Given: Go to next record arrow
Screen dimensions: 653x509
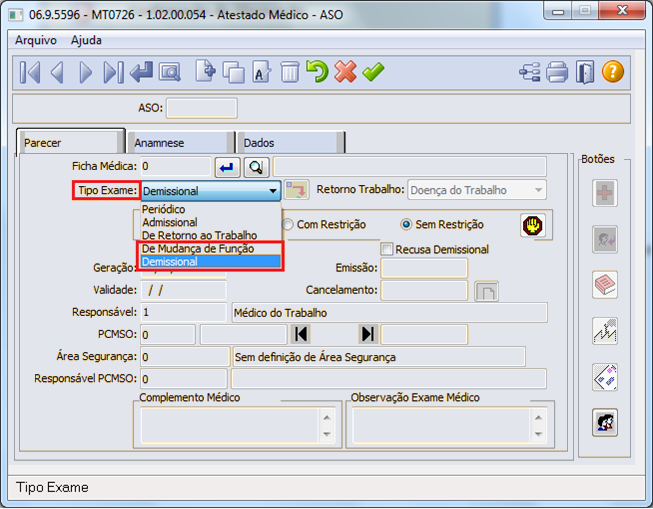Looking at the screenshot, I should tap(85, 72).
